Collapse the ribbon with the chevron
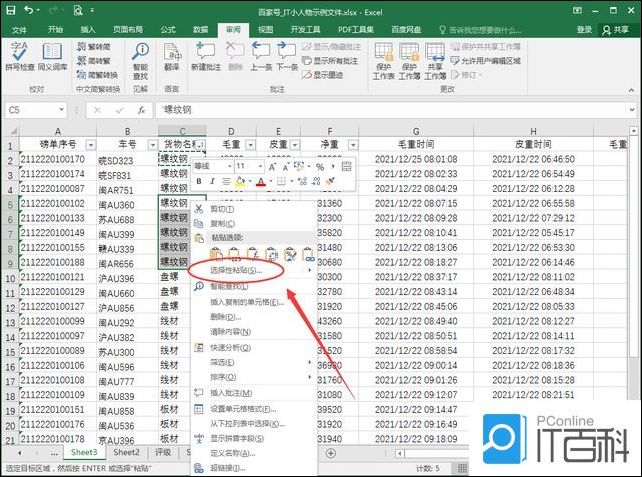Image resolution: width=642 pixels, height=477 pixels. (x=631, y=90)
